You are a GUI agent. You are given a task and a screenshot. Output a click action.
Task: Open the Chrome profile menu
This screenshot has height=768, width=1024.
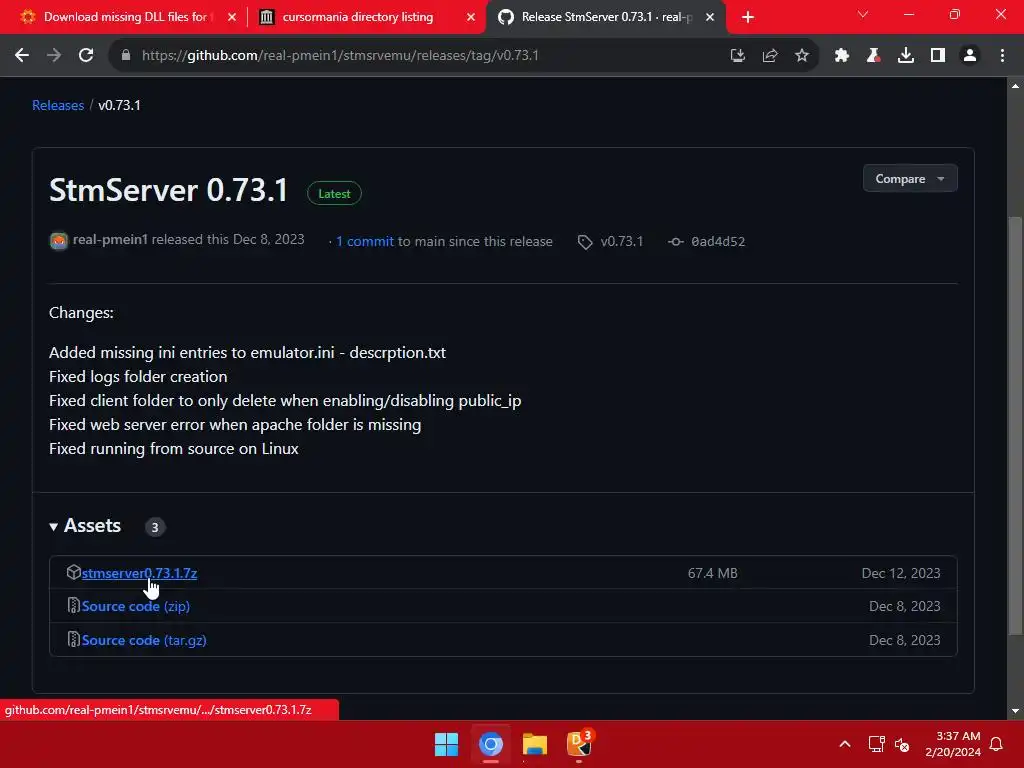(970, 56)
